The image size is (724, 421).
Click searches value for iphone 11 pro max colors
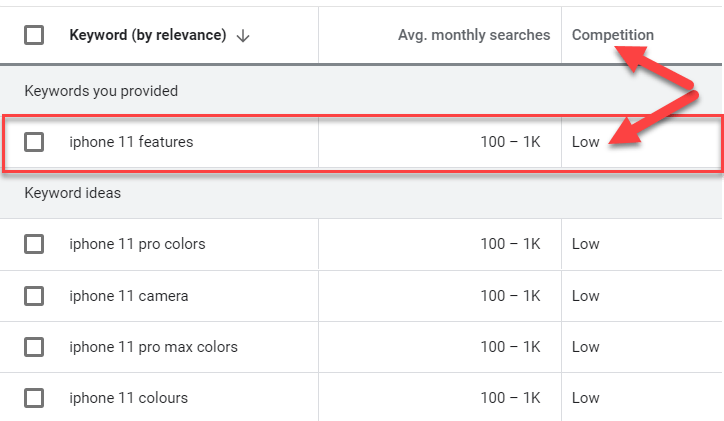[x=510, y=347]
